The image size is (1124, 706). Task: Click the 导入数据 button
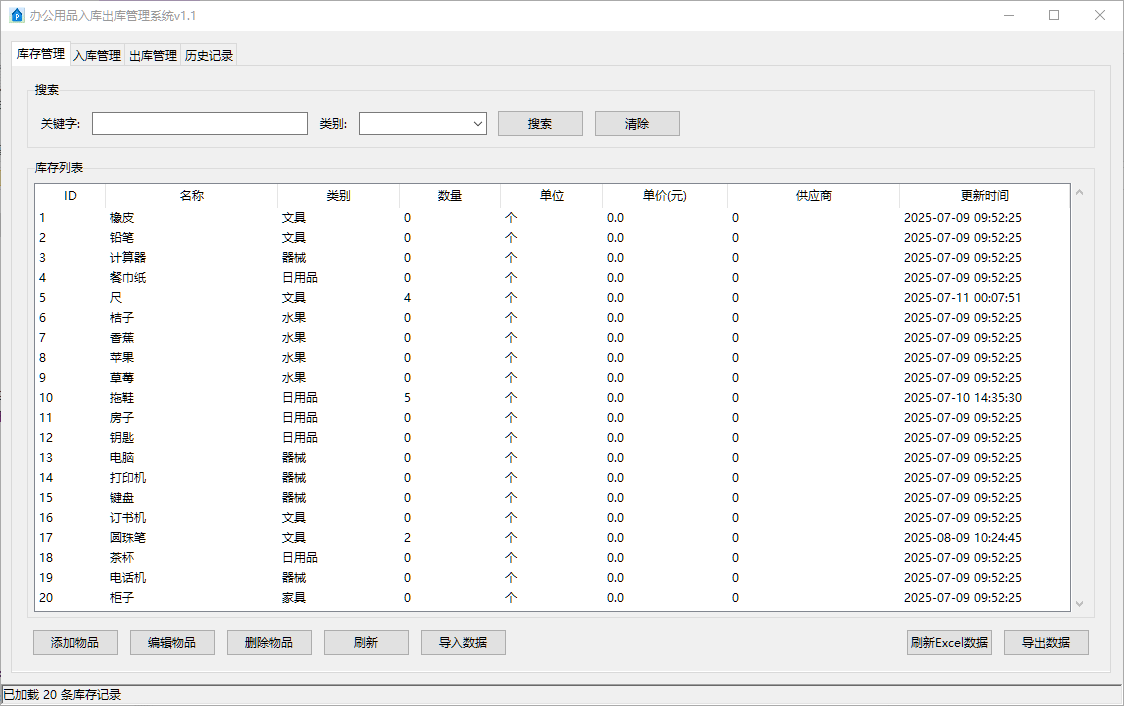pyautogui.click(x=463, y=642)
